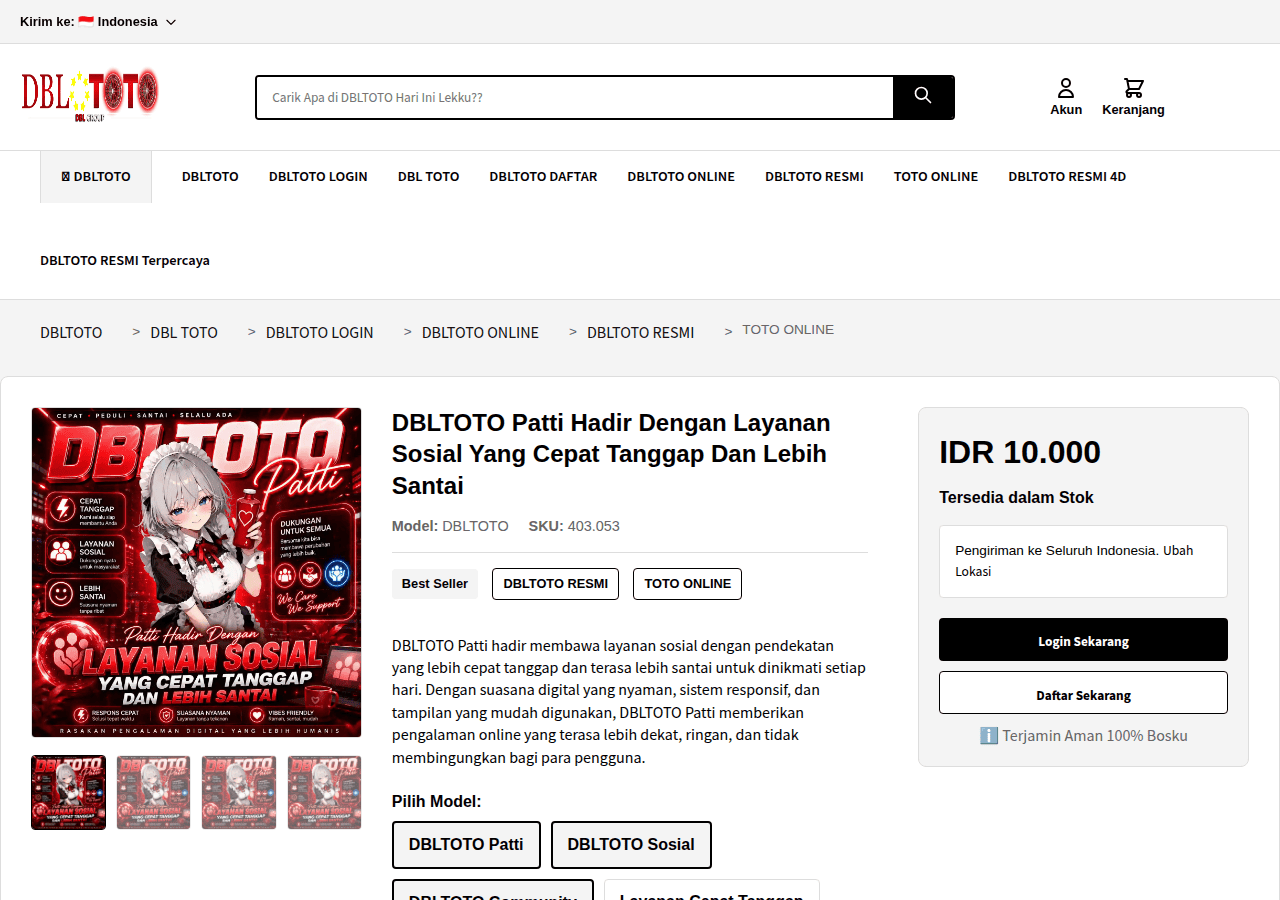Go to DBLTOTO RESMI breadcrumb link
1280x900 pixels.
coord(640,332)
